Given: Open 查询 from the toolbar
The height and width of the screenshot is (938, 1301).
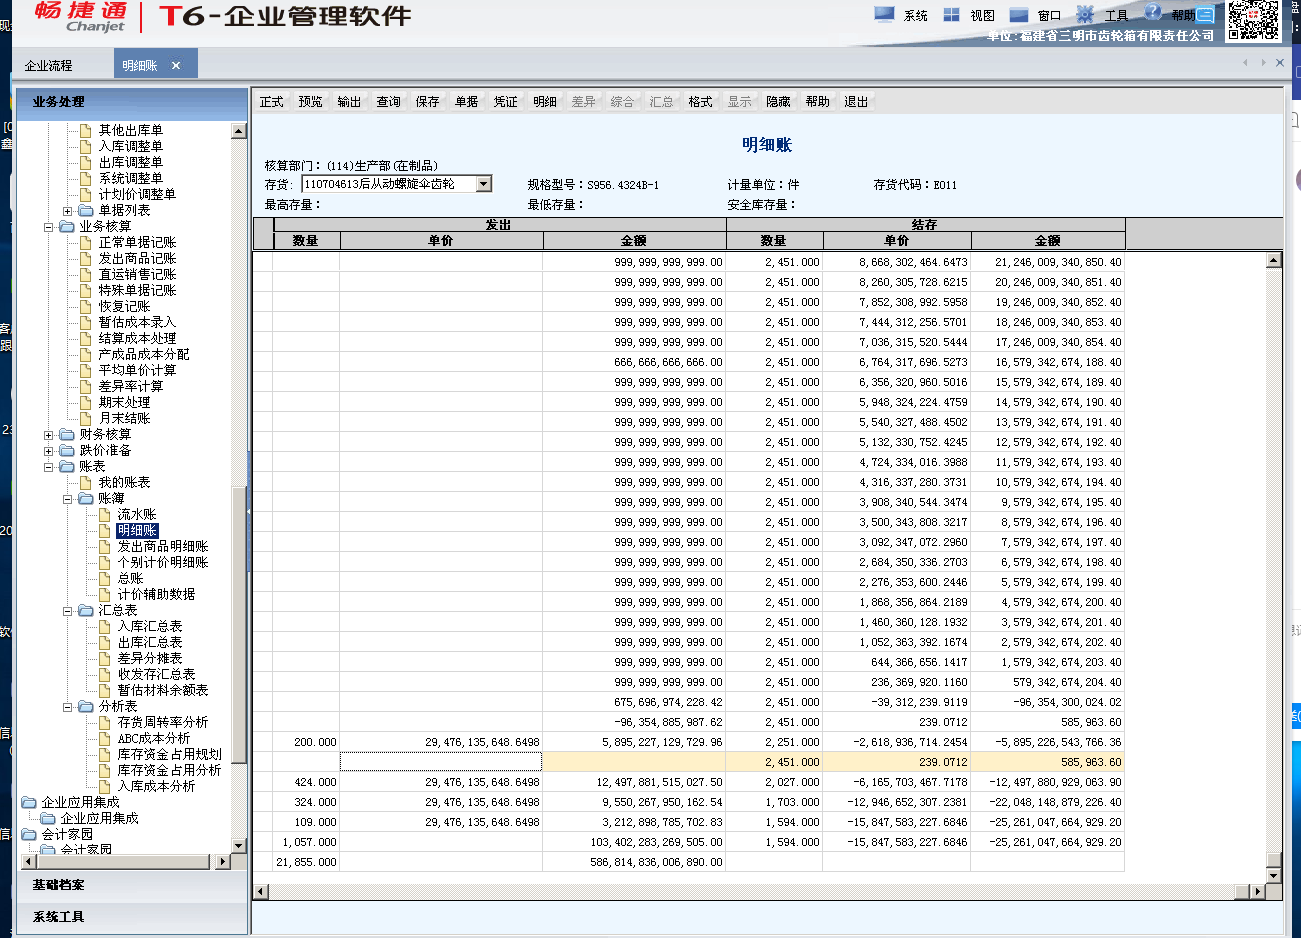Looking at the screenshot, I should coord(388,102).
